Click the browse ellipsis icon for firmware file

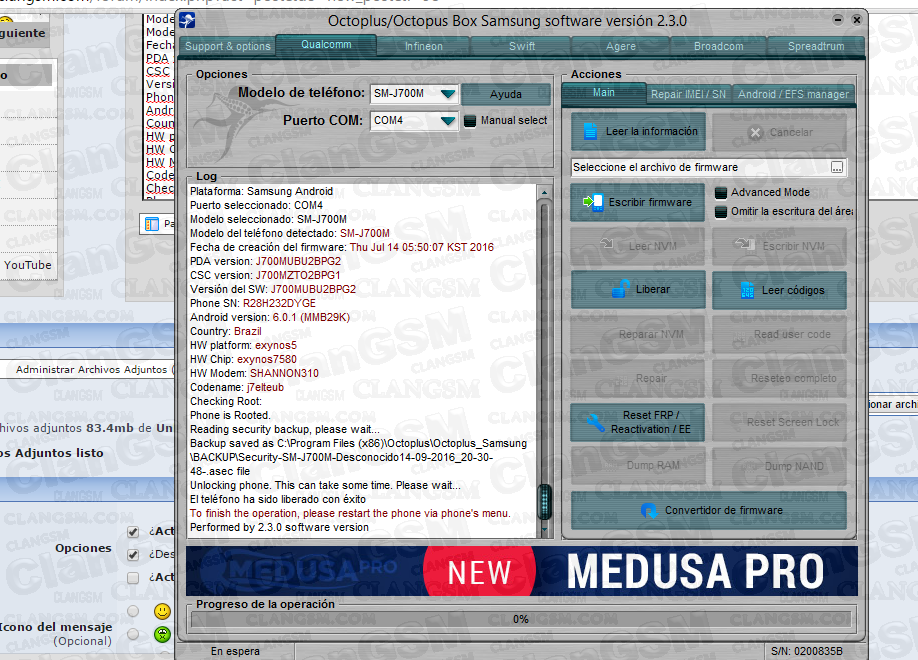coord(837,167)
